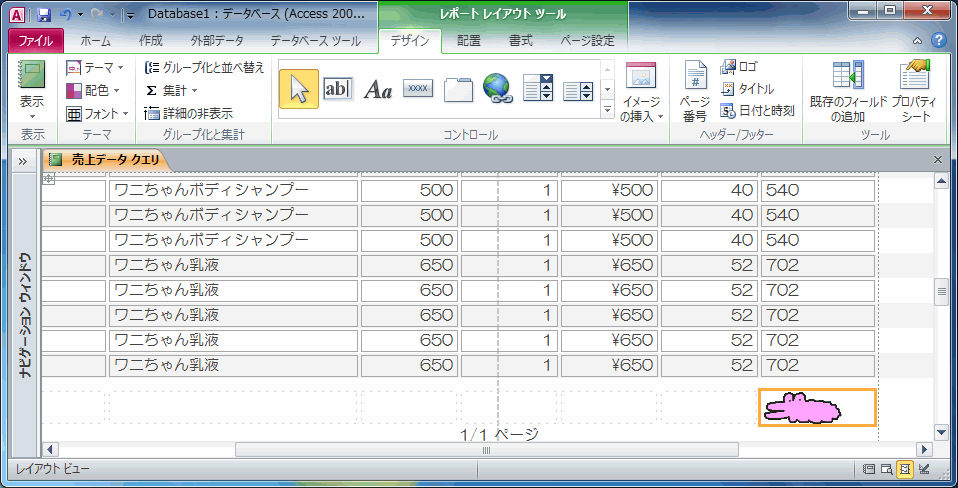Click the ロゴ button
Image resolution: width=958 pixels, height=488 pixels.
(739, 67)
